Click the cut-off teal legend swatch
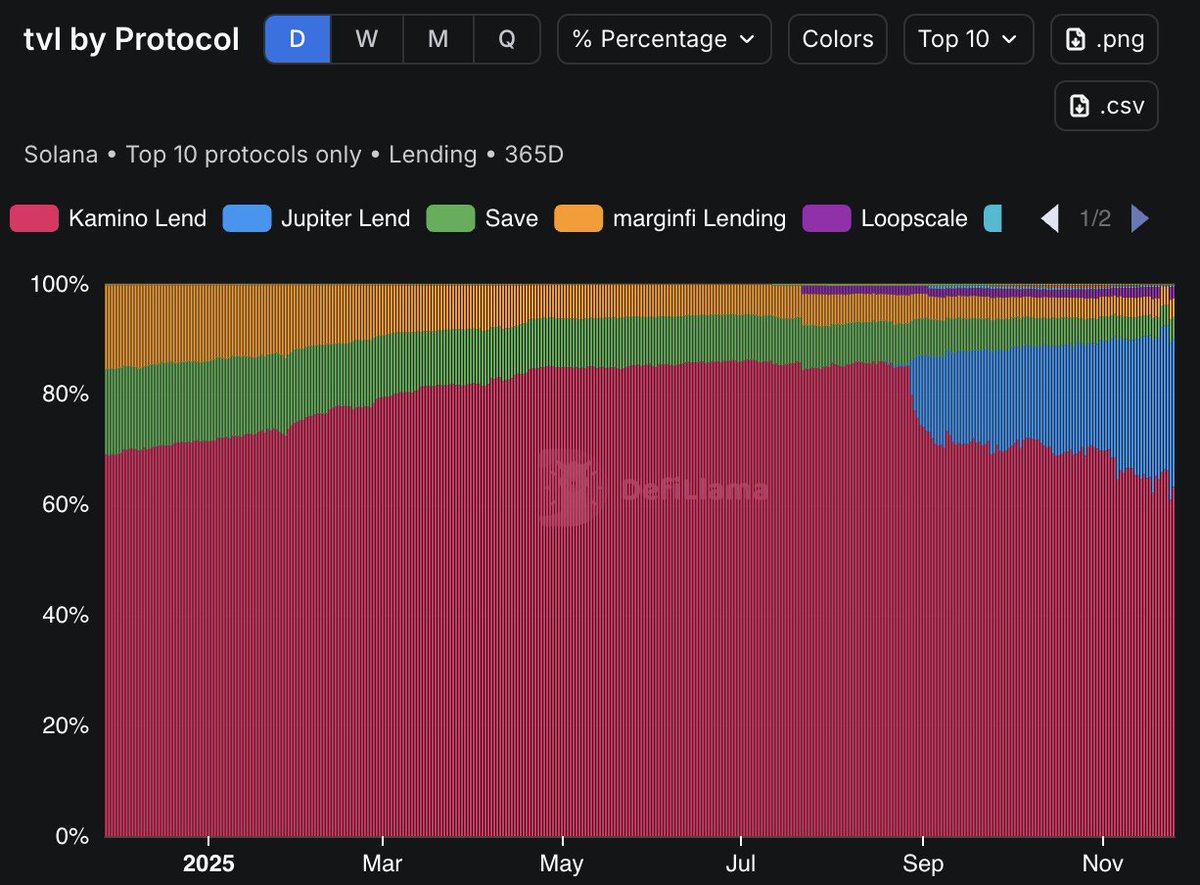 pyautogui.click(x=992, y=218)
